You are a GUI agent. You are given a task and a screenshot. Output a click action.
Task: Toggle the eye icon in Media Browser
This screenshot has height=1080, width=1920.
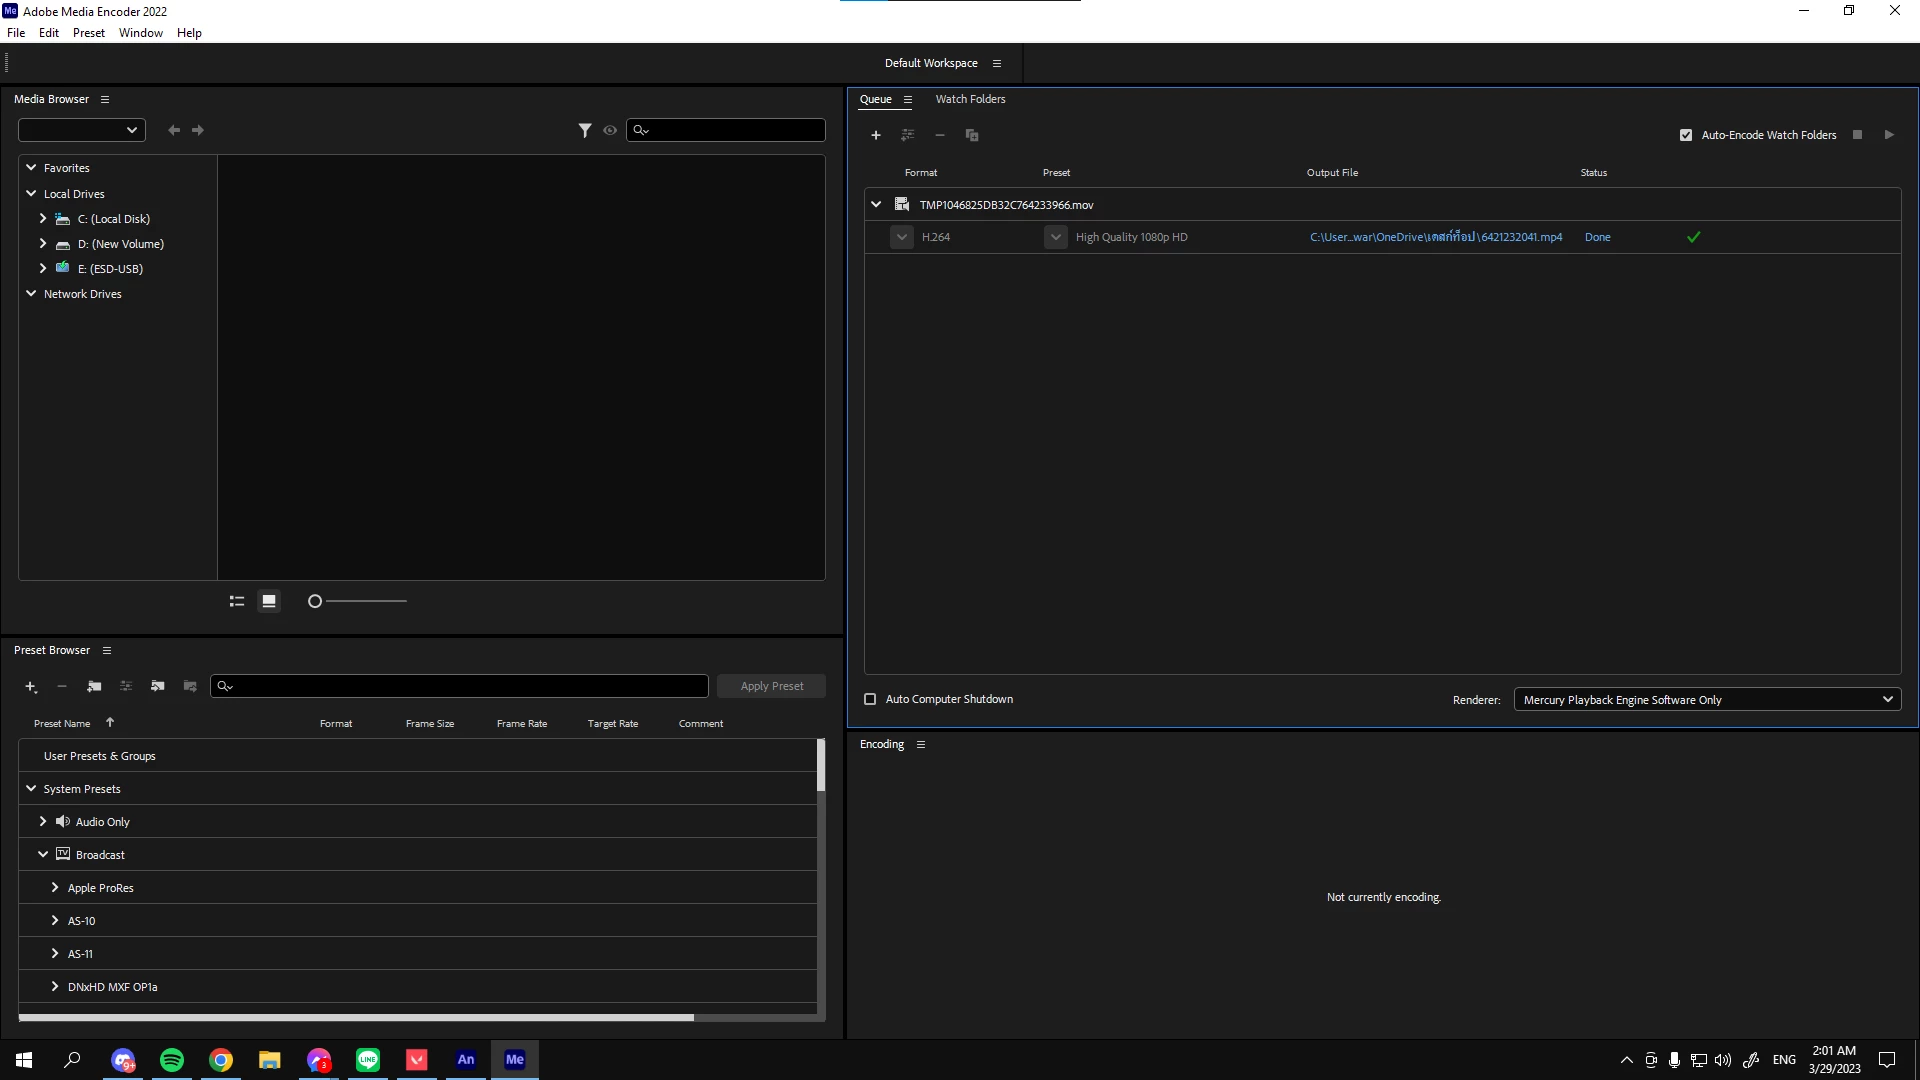click(x=610, y=130)
